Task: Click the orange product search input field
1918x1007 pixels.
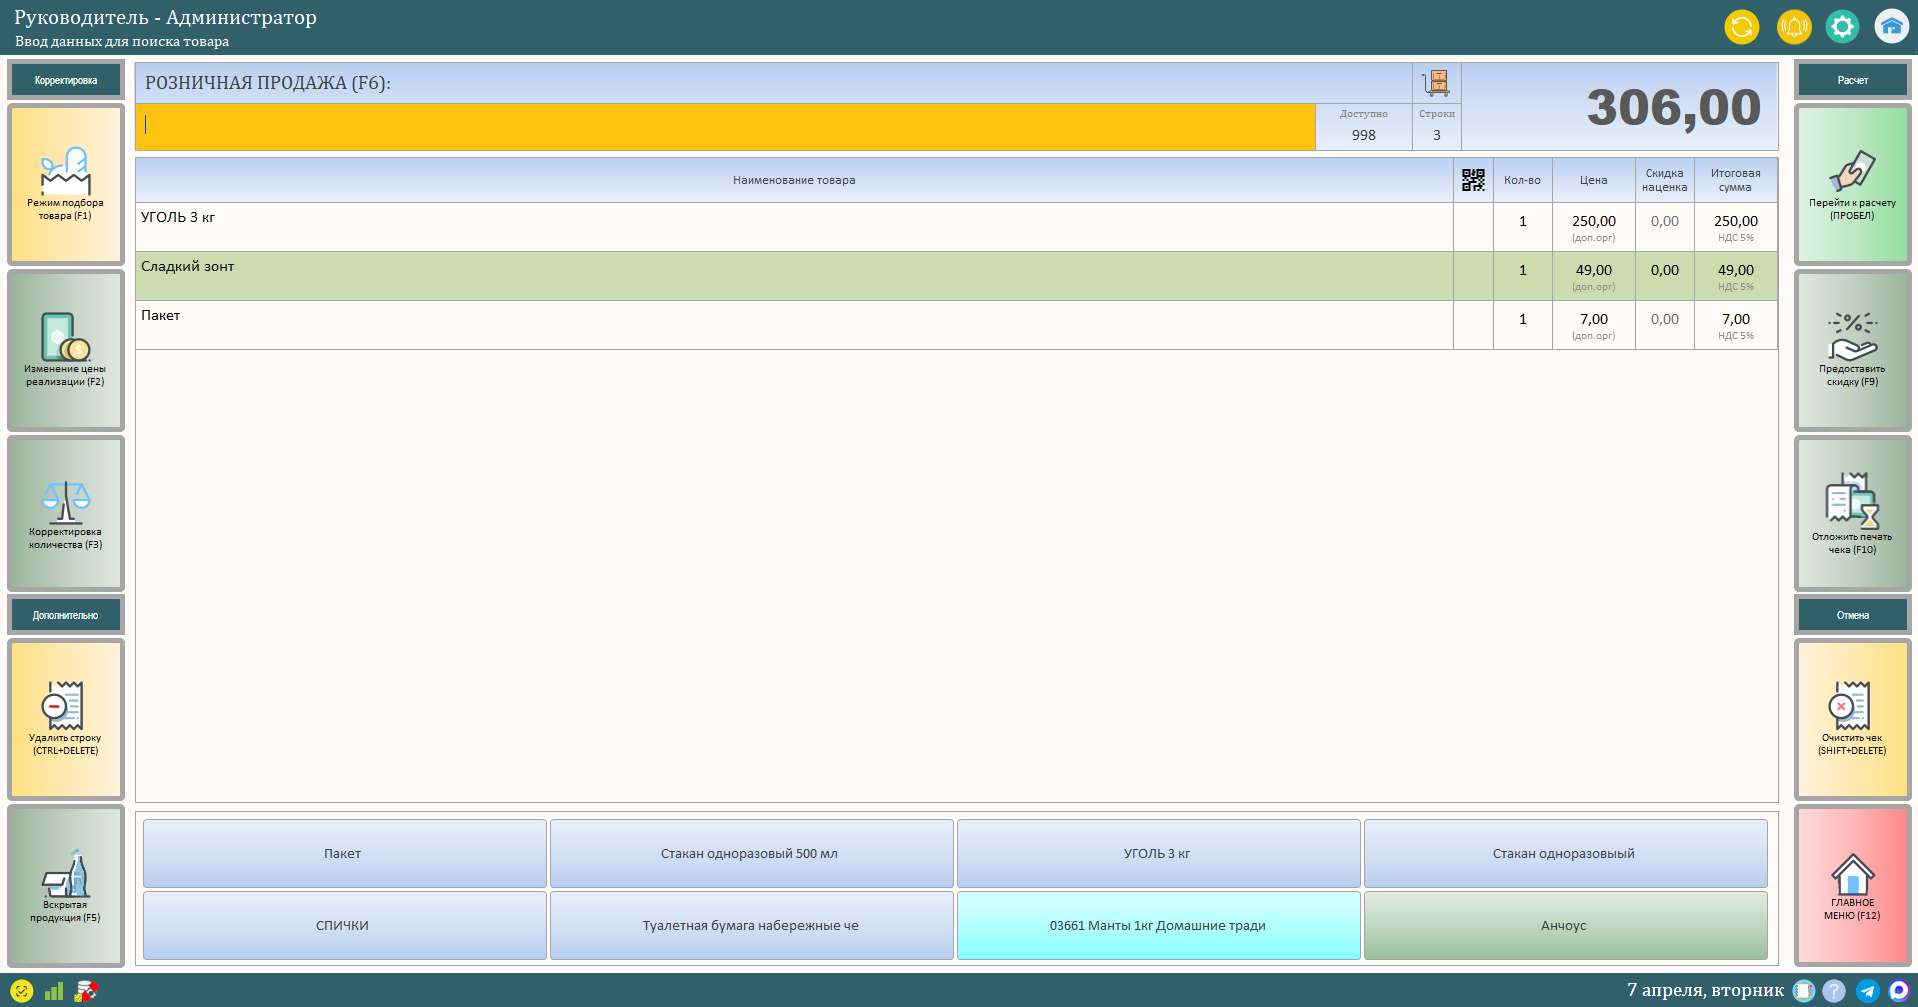Action: pos(725,127)
